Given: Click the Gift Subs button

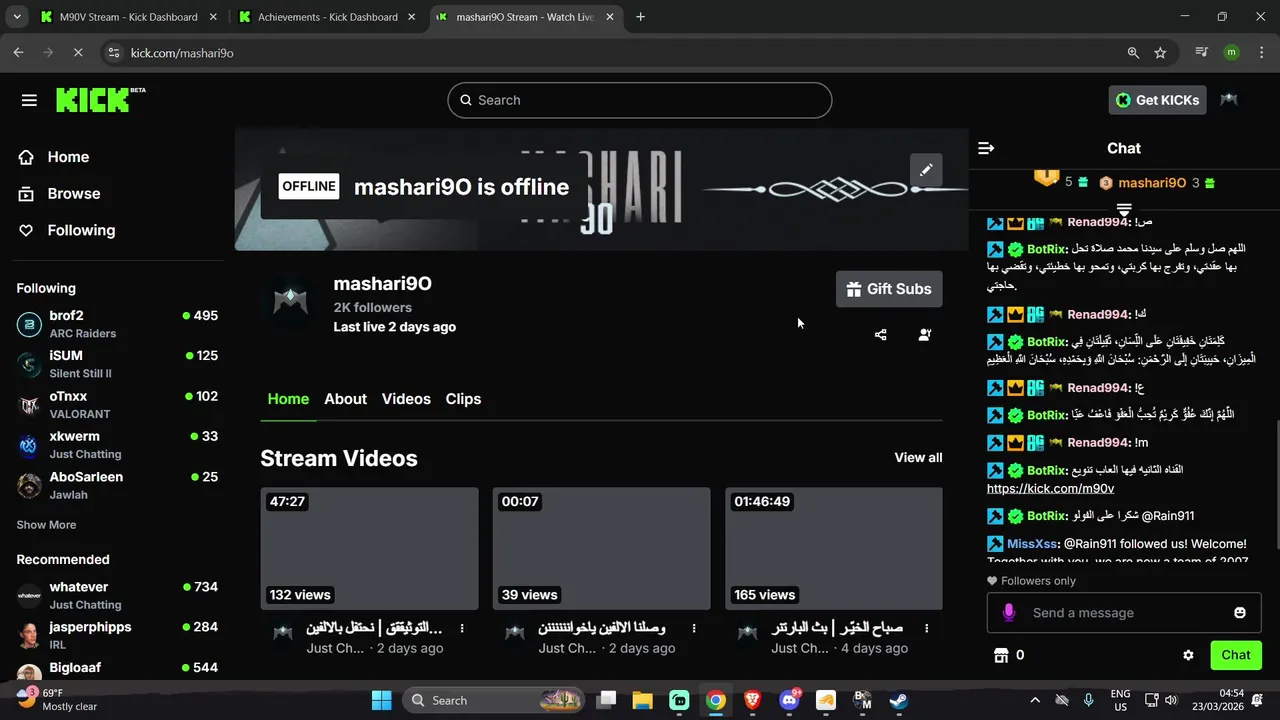Looking at the screenshot, I should point(889,289).
